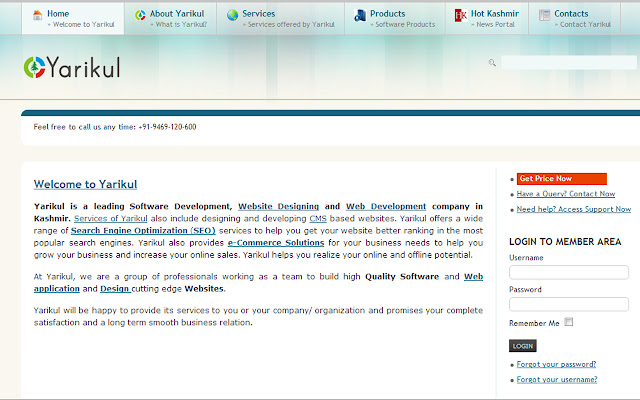The image size is (640, 400).
Task: Open 'Need help? Access Support Now' link
Action: coord(574,209)
